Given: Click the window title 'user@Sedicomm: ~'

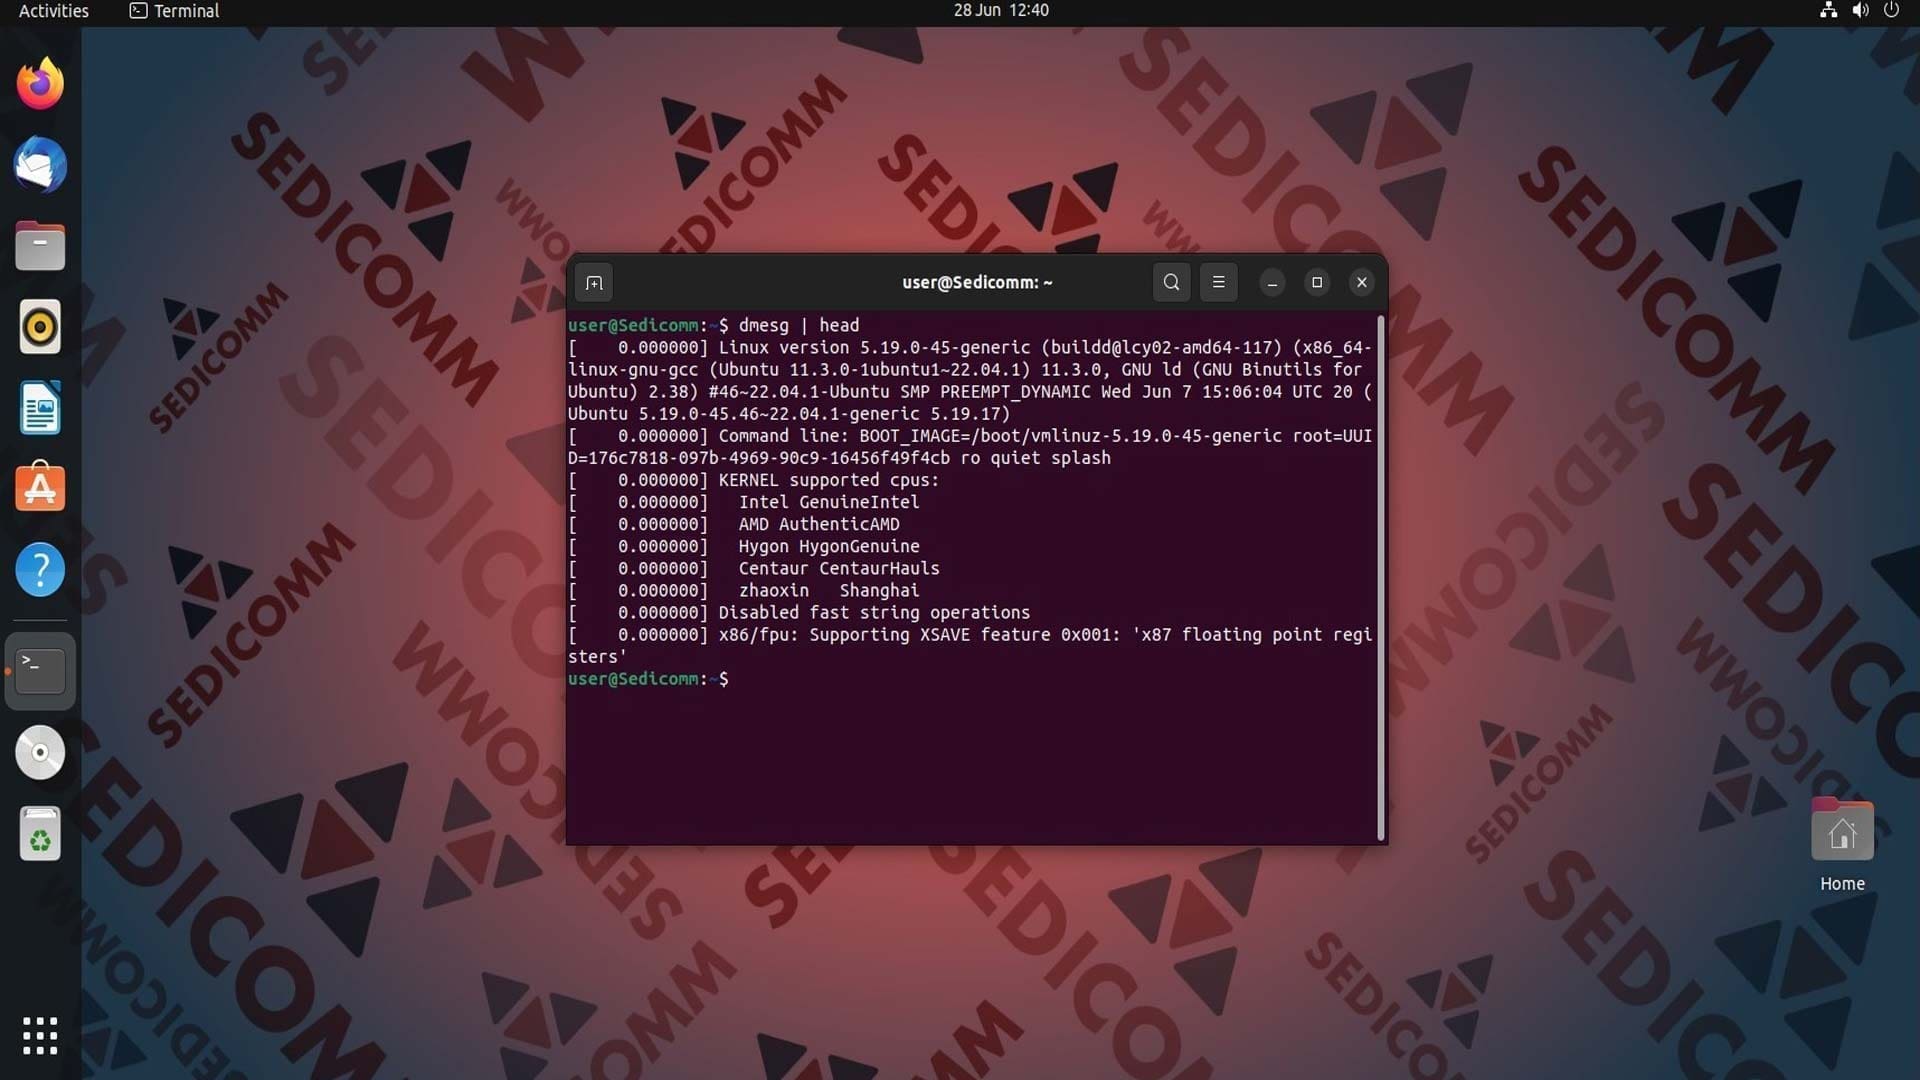Looking at the screenshot, I should click(977, 283).
